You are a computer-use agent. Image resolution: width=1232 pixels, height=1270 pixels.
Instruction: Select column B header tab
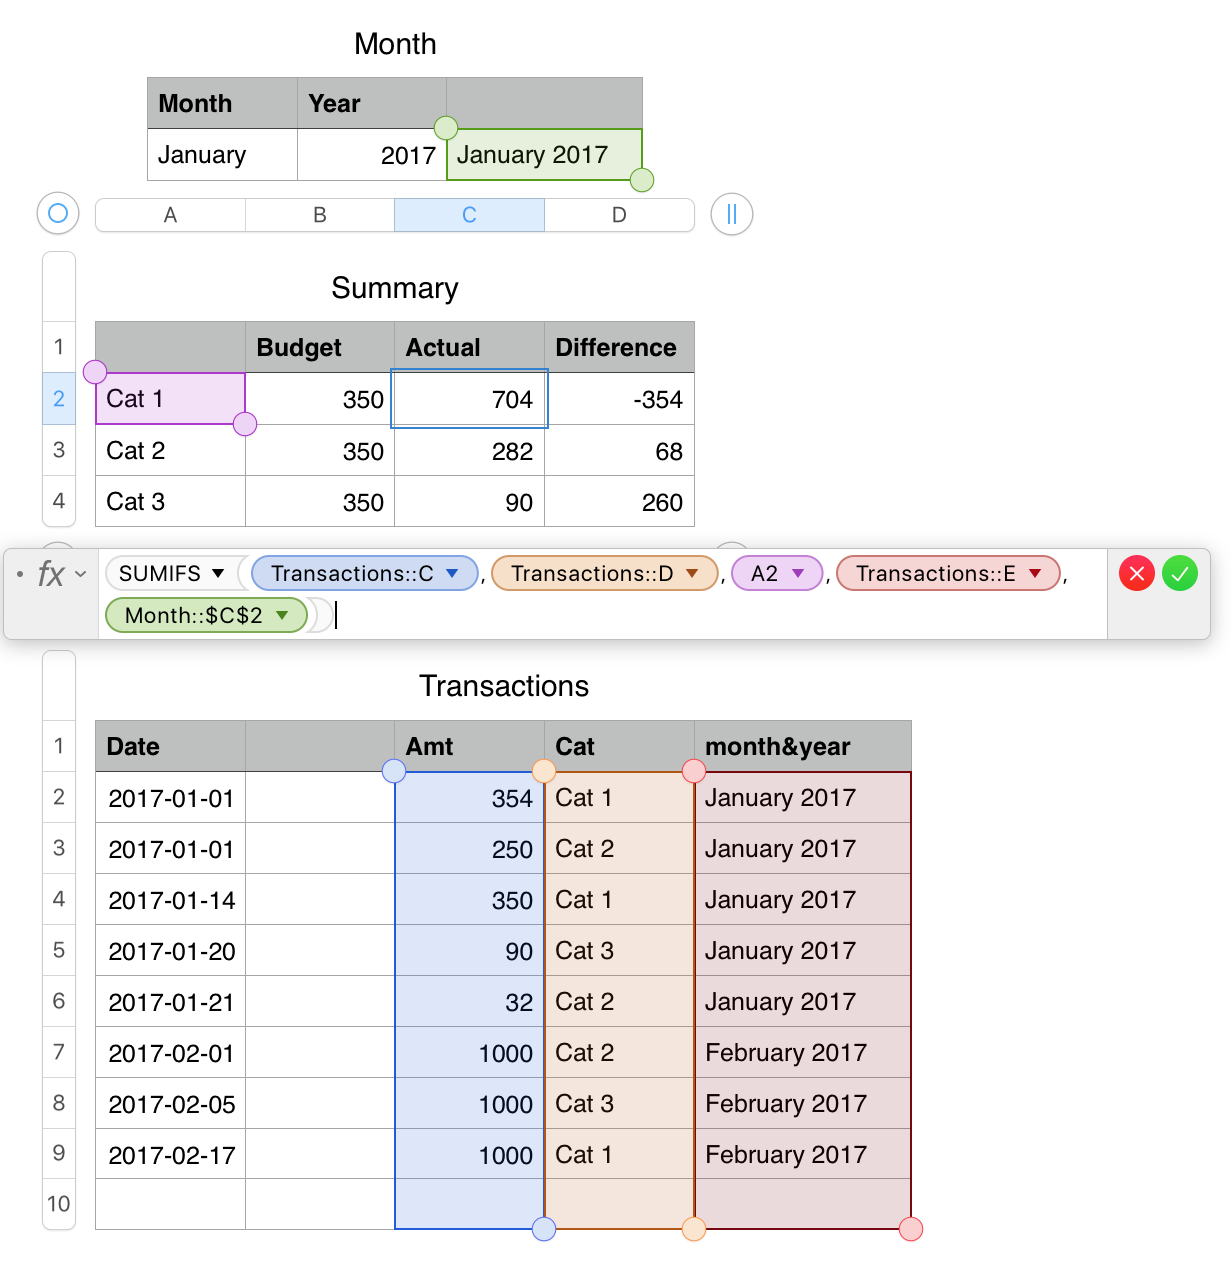320,215
